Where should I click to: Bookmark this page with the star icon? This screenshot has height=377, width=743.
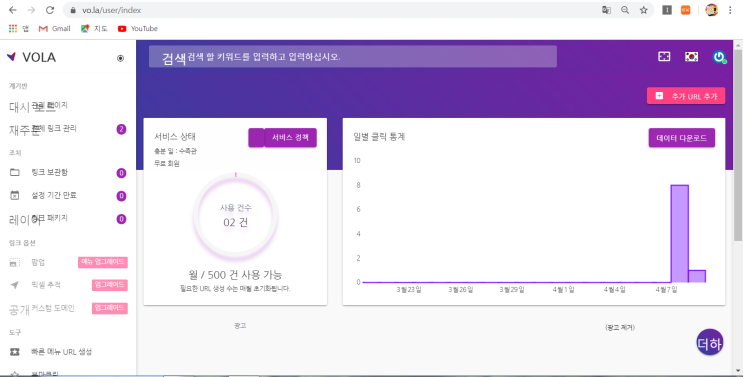643,10
